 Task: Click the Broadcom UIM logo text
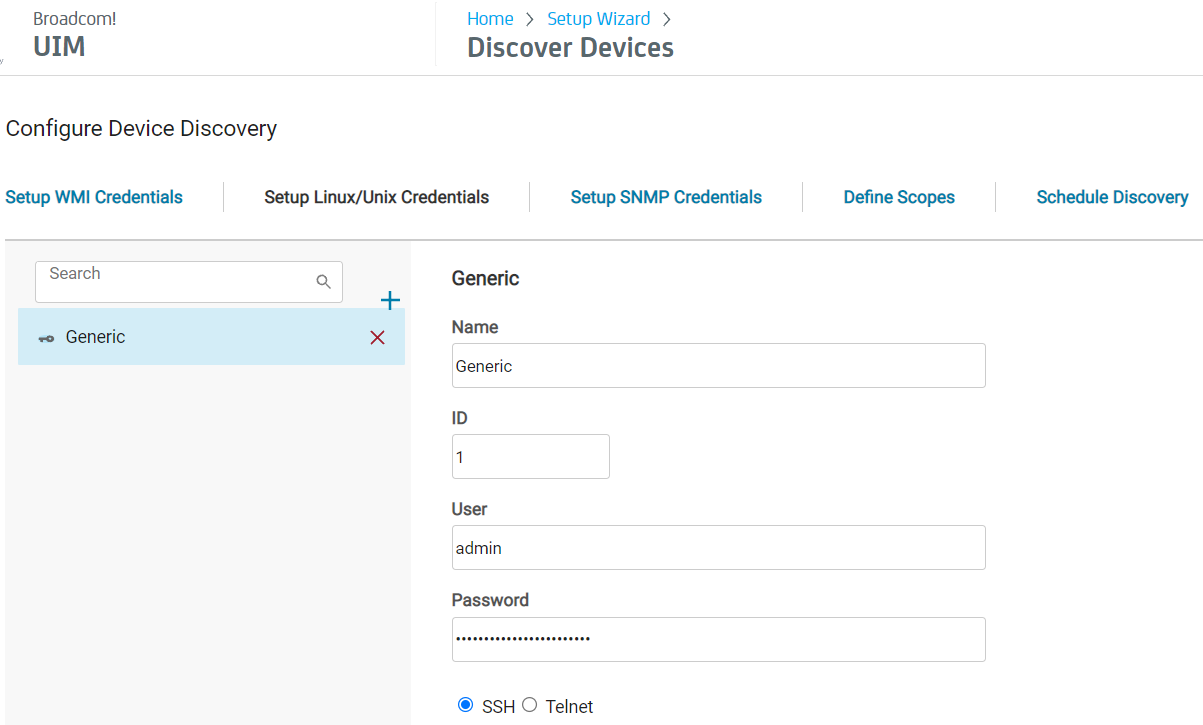(60, 46)
